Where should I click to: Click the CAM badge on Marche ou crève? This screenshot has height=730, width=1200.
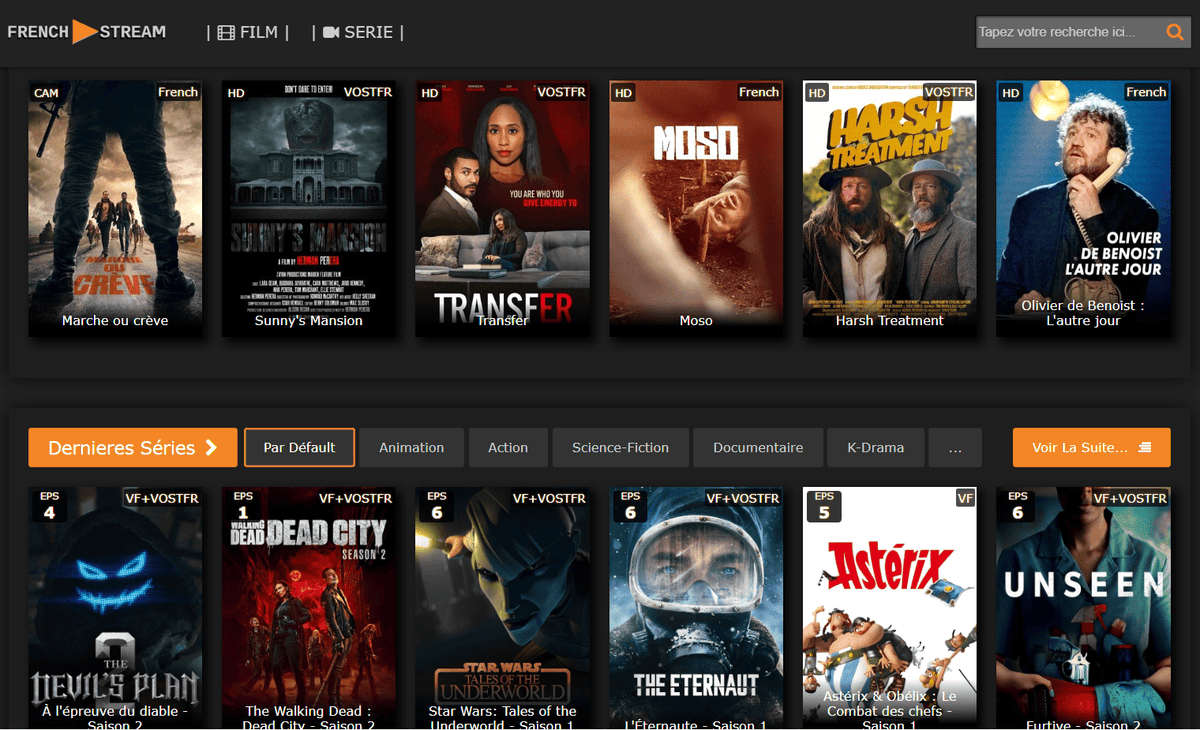coord(46,93)
